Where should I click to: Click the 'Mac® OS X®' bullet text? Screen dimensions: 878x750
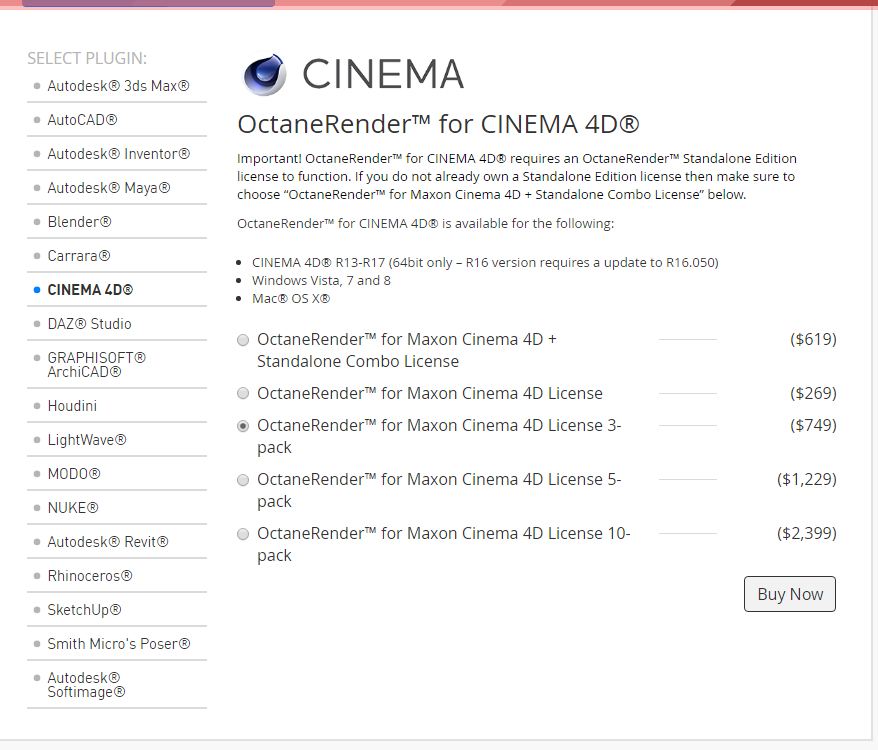click(291, 298)
